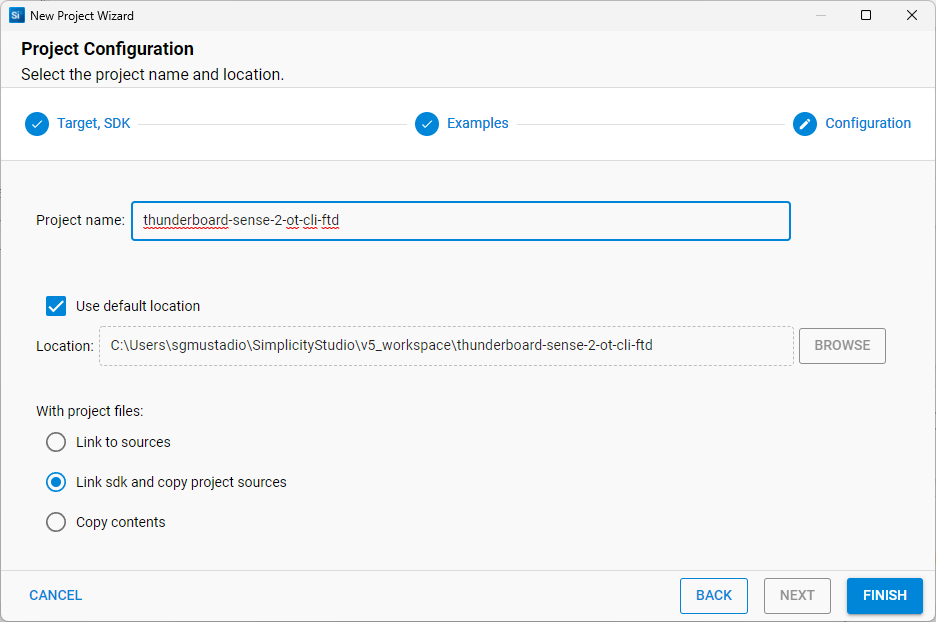Maximize the wizard window
This screenshot has width=936, height=622.
click(x=866, y=16)
